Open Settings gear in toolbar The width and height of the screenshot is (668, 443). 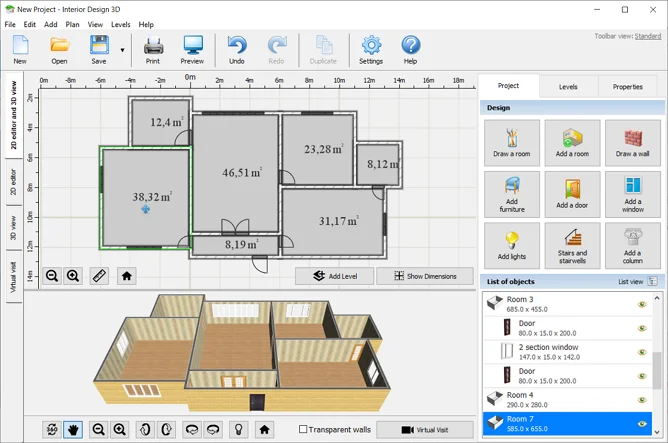tap(371, 49)
